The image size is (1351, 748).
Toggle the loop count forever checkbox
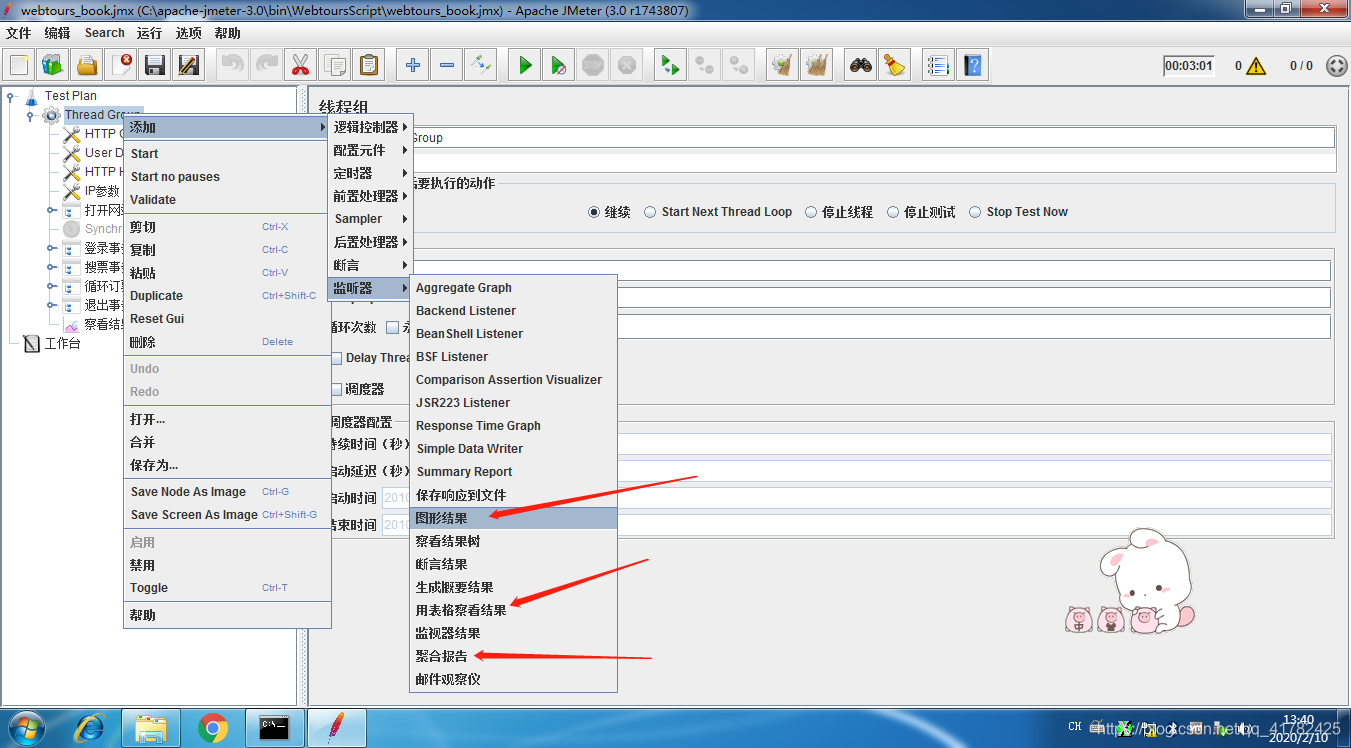coord(392,327)
